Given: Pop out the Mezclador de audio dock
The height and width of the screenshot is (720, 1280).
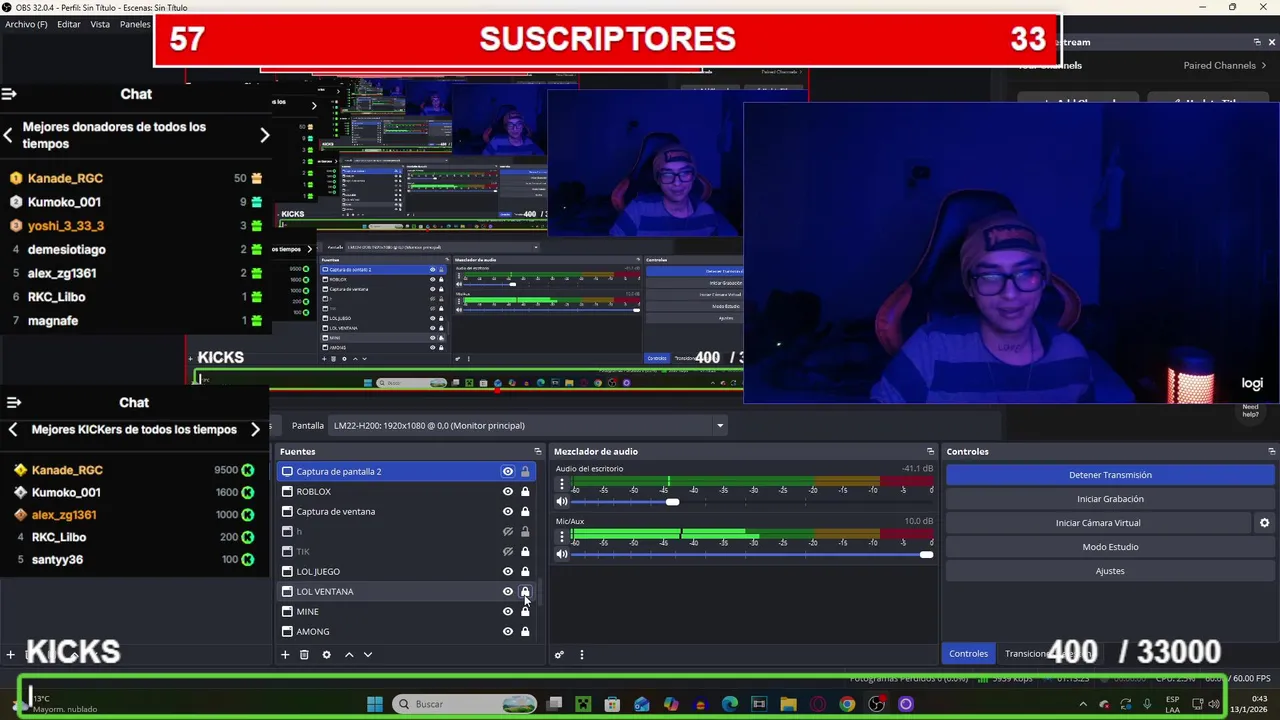Looking at the screenshot, I should tap(930, 452).
